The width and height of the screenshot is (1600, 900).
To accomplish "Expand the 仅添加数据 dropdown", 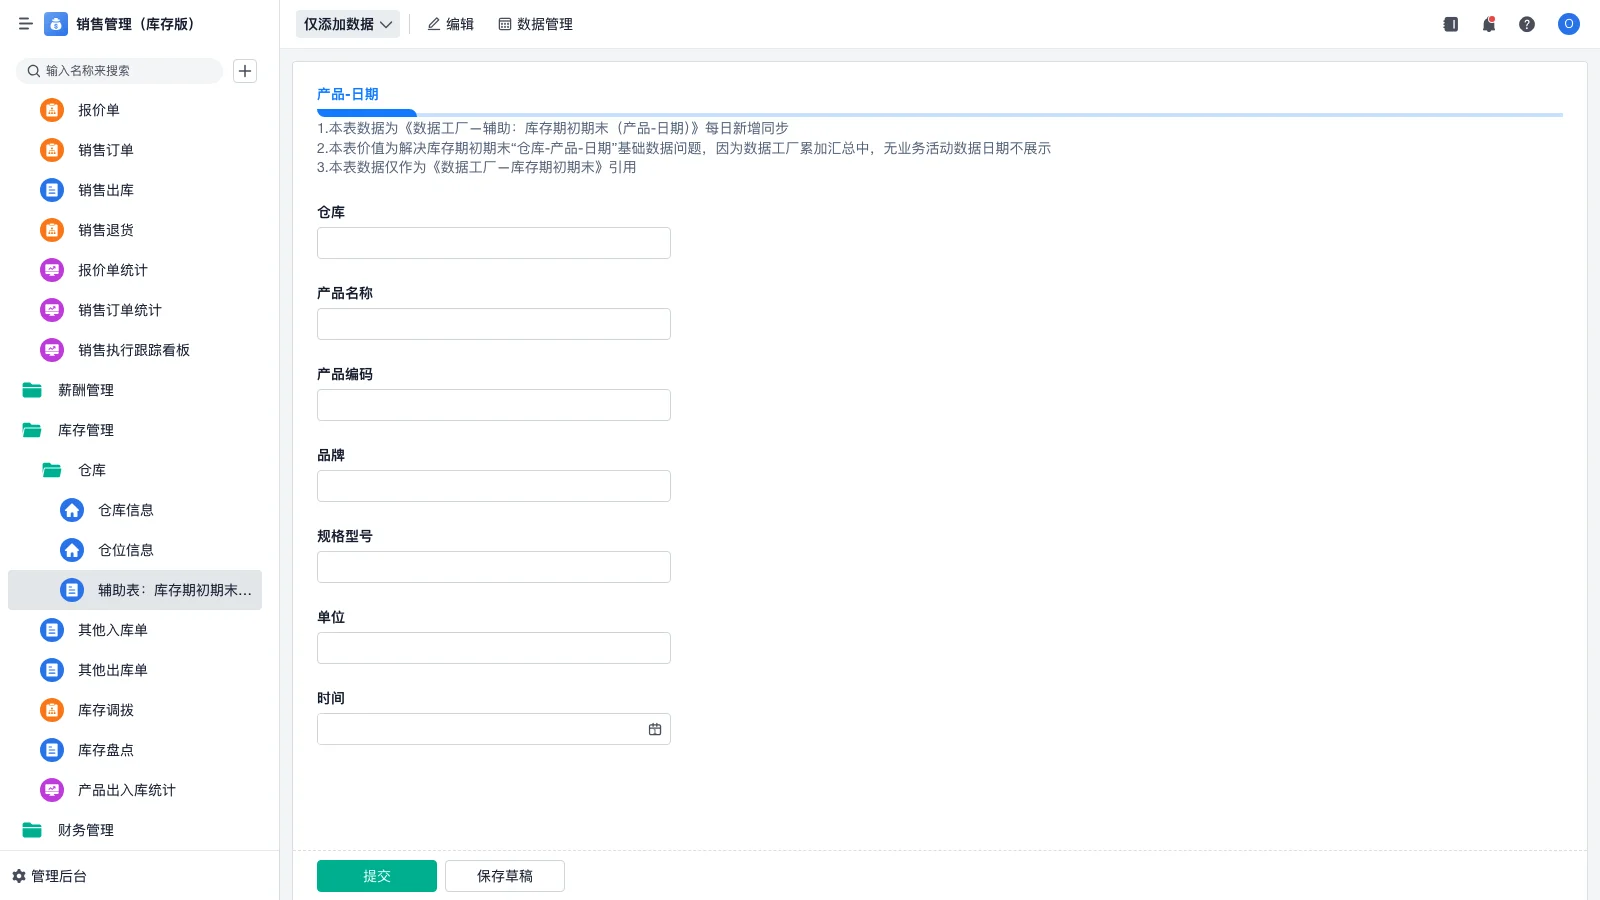I will click(347, 24).
